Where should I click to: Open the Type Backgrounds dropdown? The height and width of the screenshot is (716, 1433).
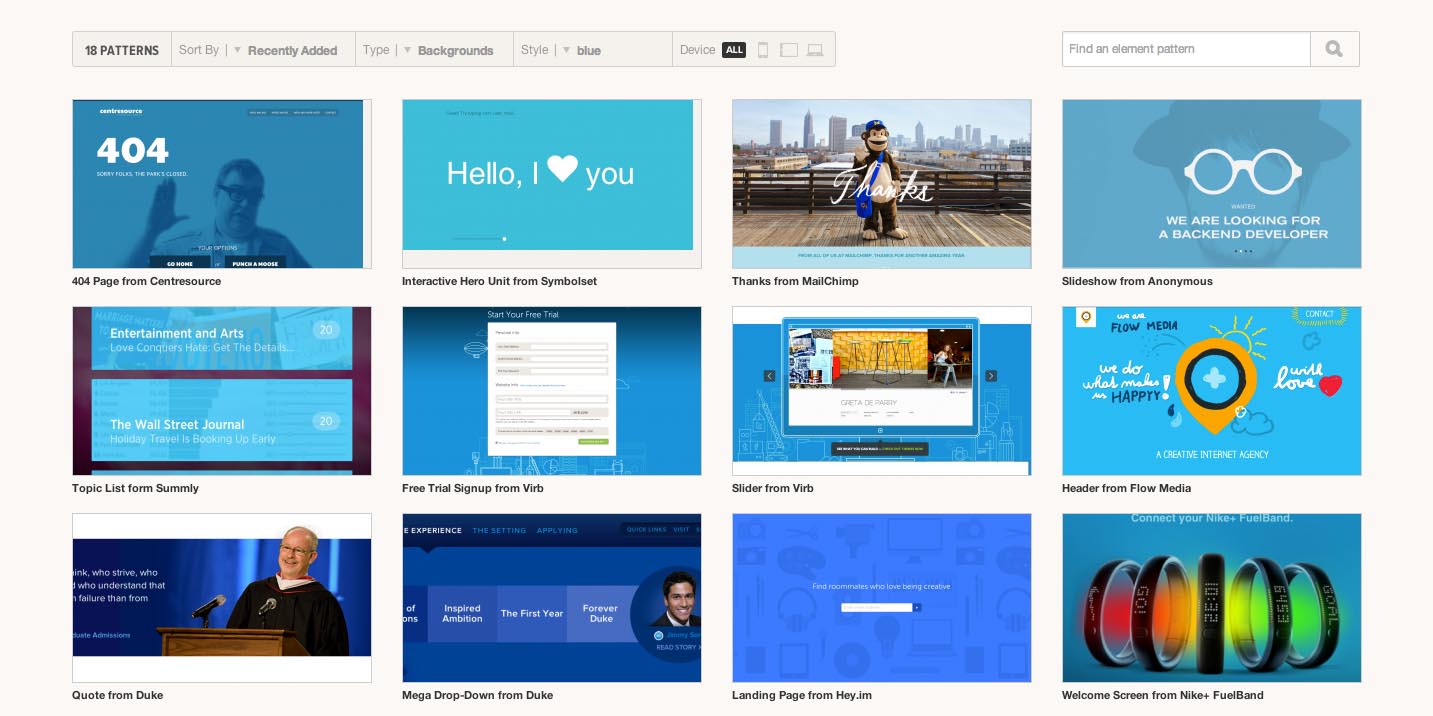point(434,50)
